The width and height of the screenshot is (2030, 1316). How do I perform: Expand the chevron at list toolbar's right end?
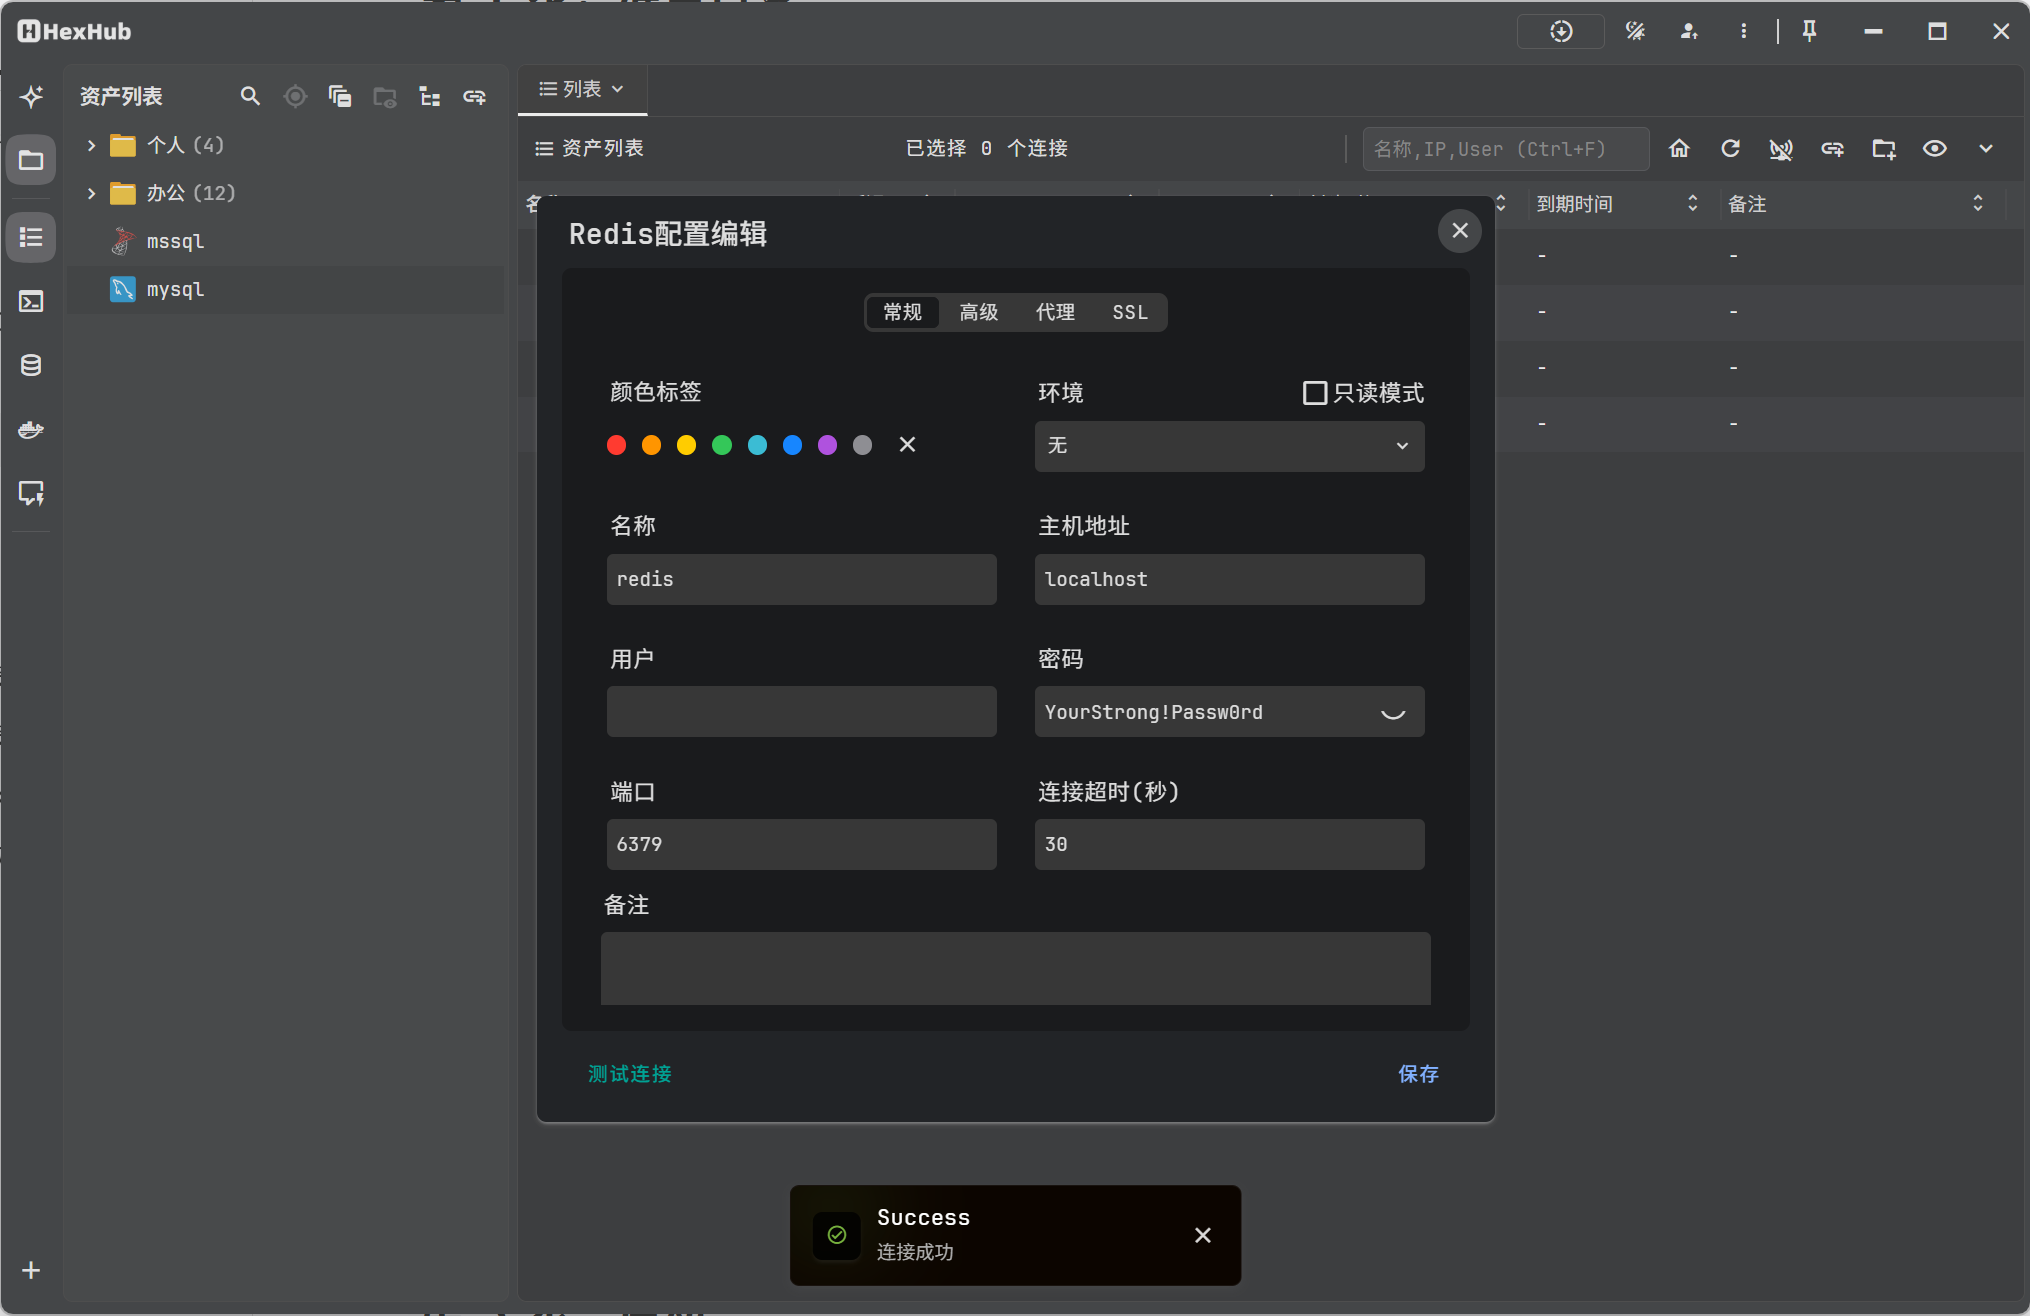tap(1986, 148)
